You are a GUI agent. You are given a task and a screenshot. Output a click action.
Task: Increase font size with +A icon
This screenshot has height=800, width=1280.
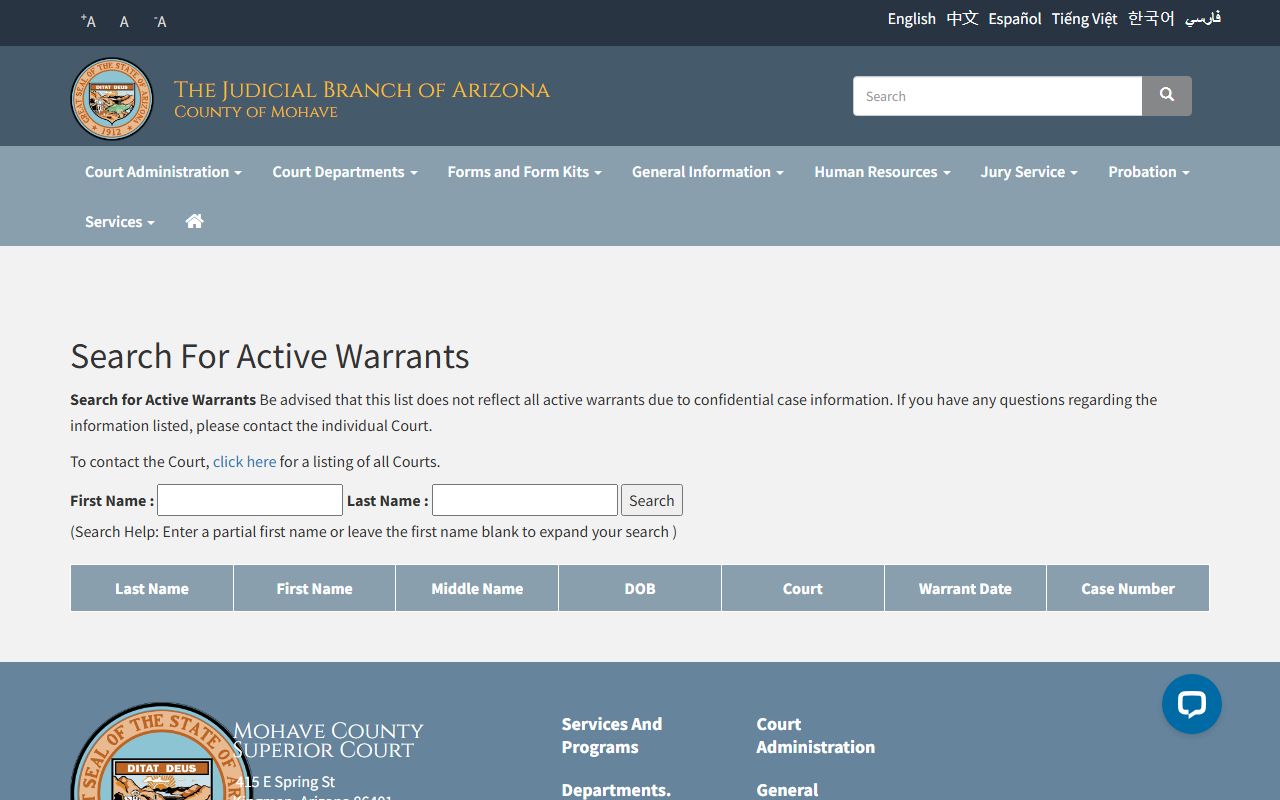coord(88,21)
